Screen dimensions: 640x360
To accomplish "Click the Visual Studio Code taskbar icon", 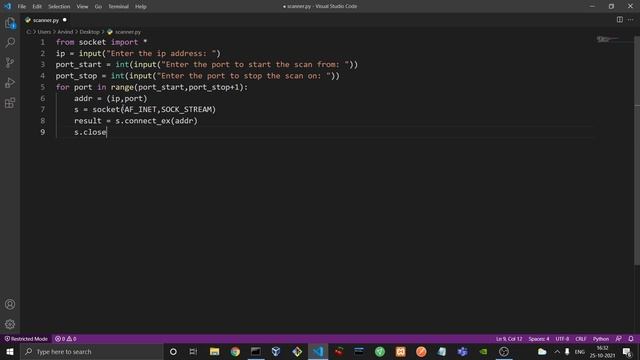I will coord(318,351).
